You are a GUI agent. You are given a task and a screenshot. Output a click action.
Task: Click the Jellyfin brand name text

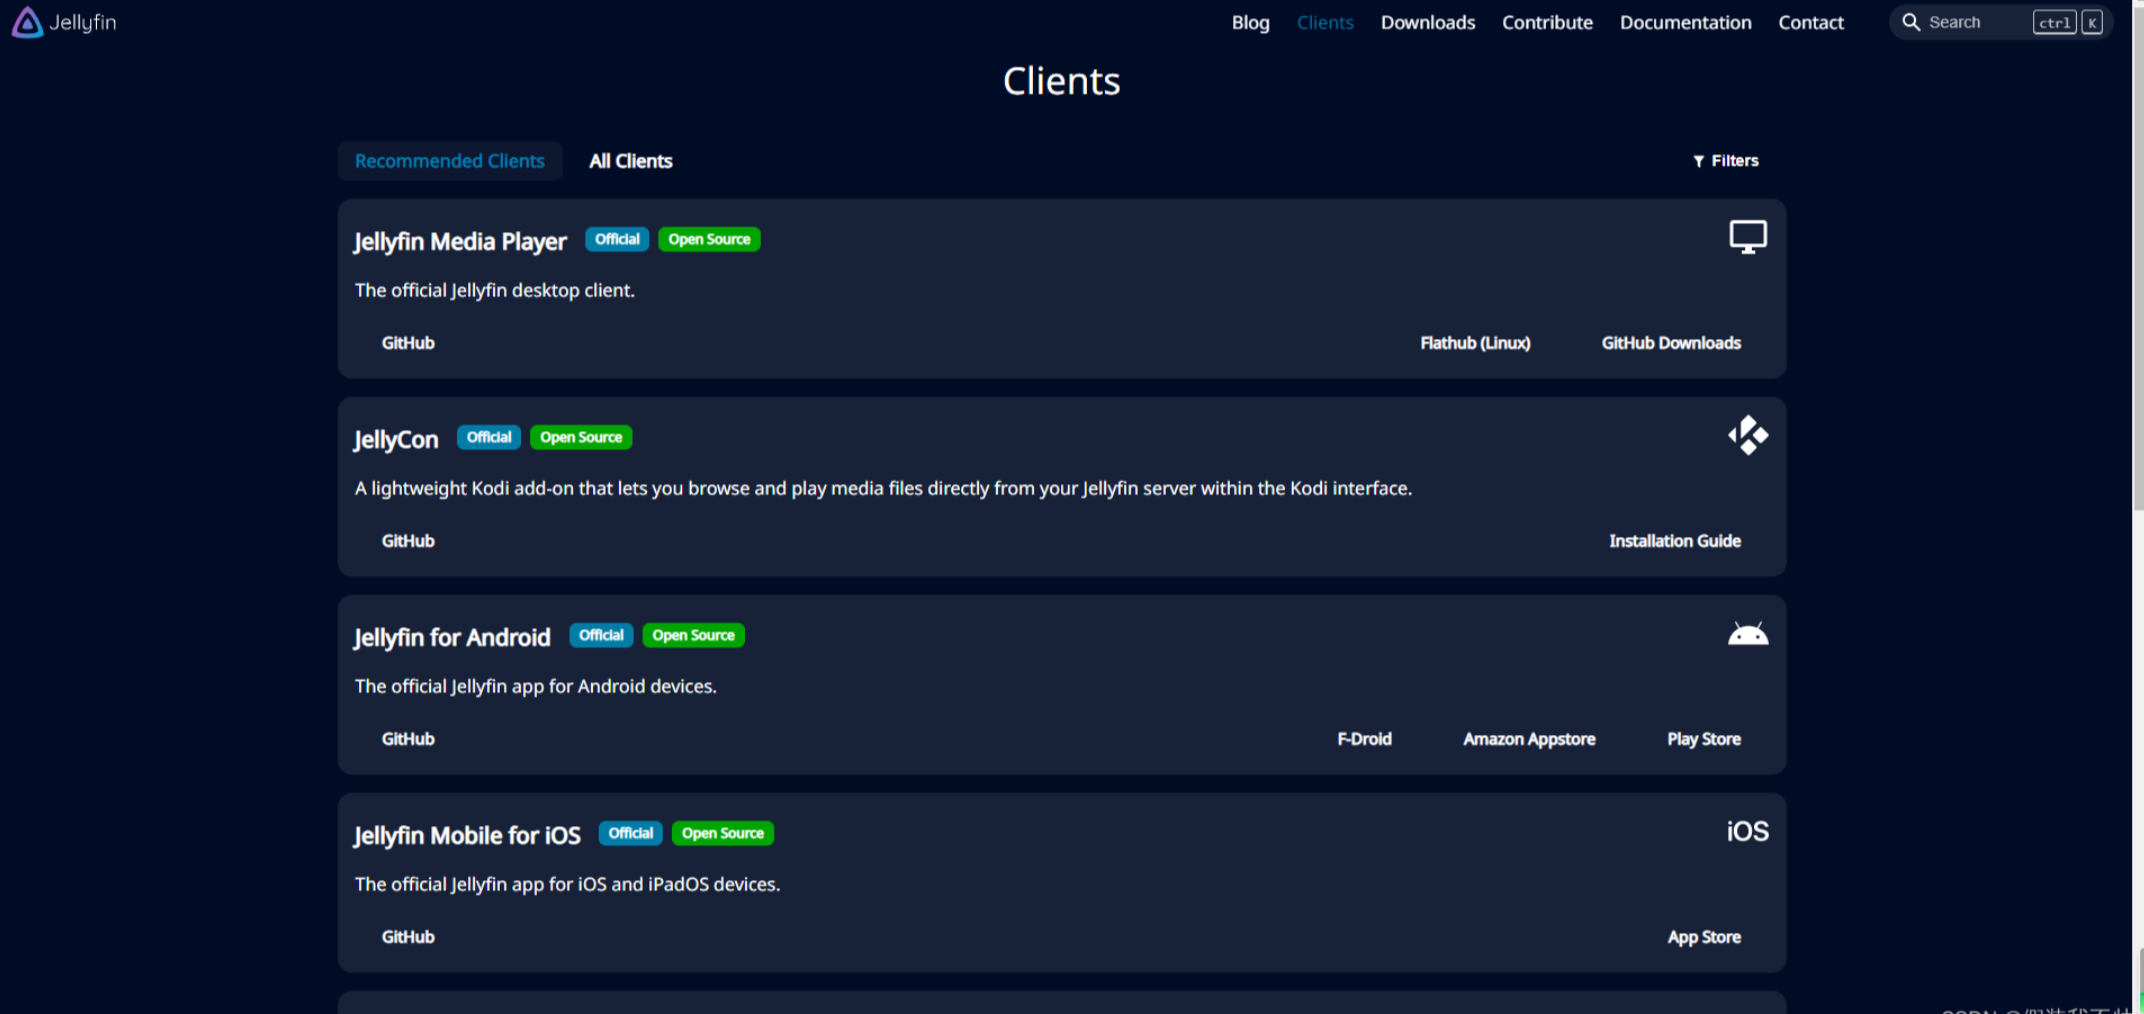pyautogui.click(x=83, y=22)
